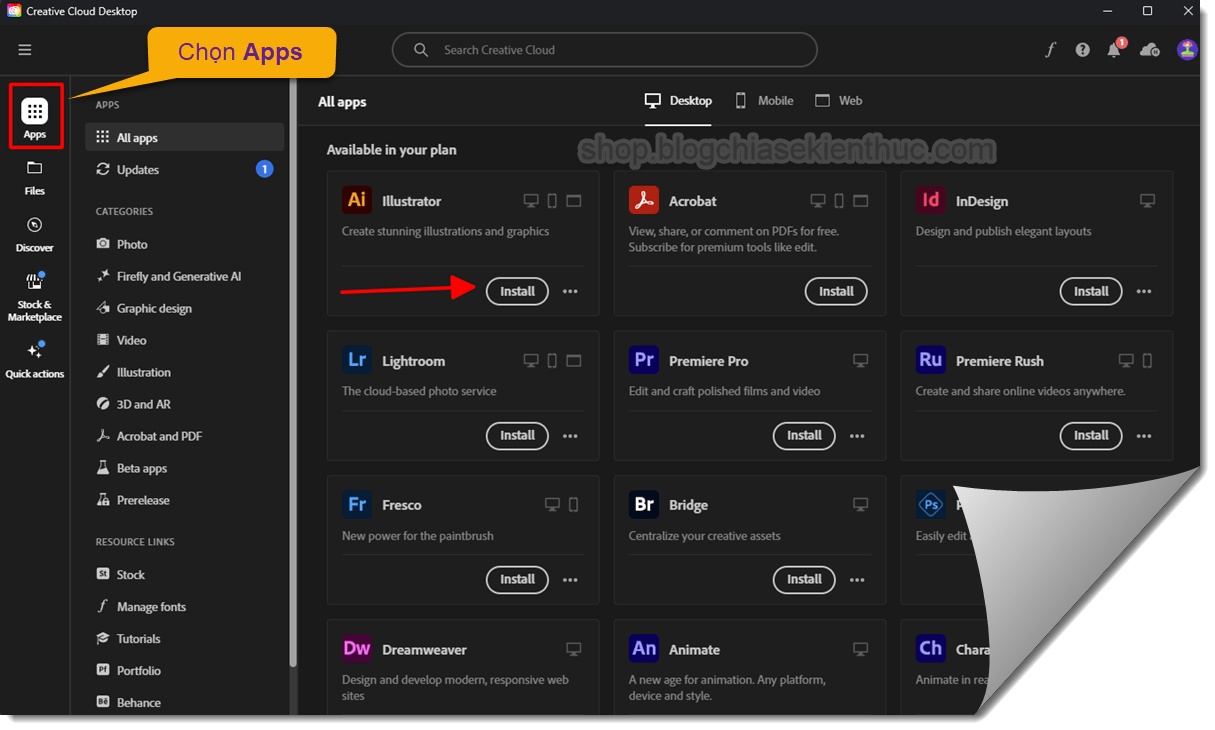Click the Animate app icon
1215x730 pixels.
tap(644, 648)
